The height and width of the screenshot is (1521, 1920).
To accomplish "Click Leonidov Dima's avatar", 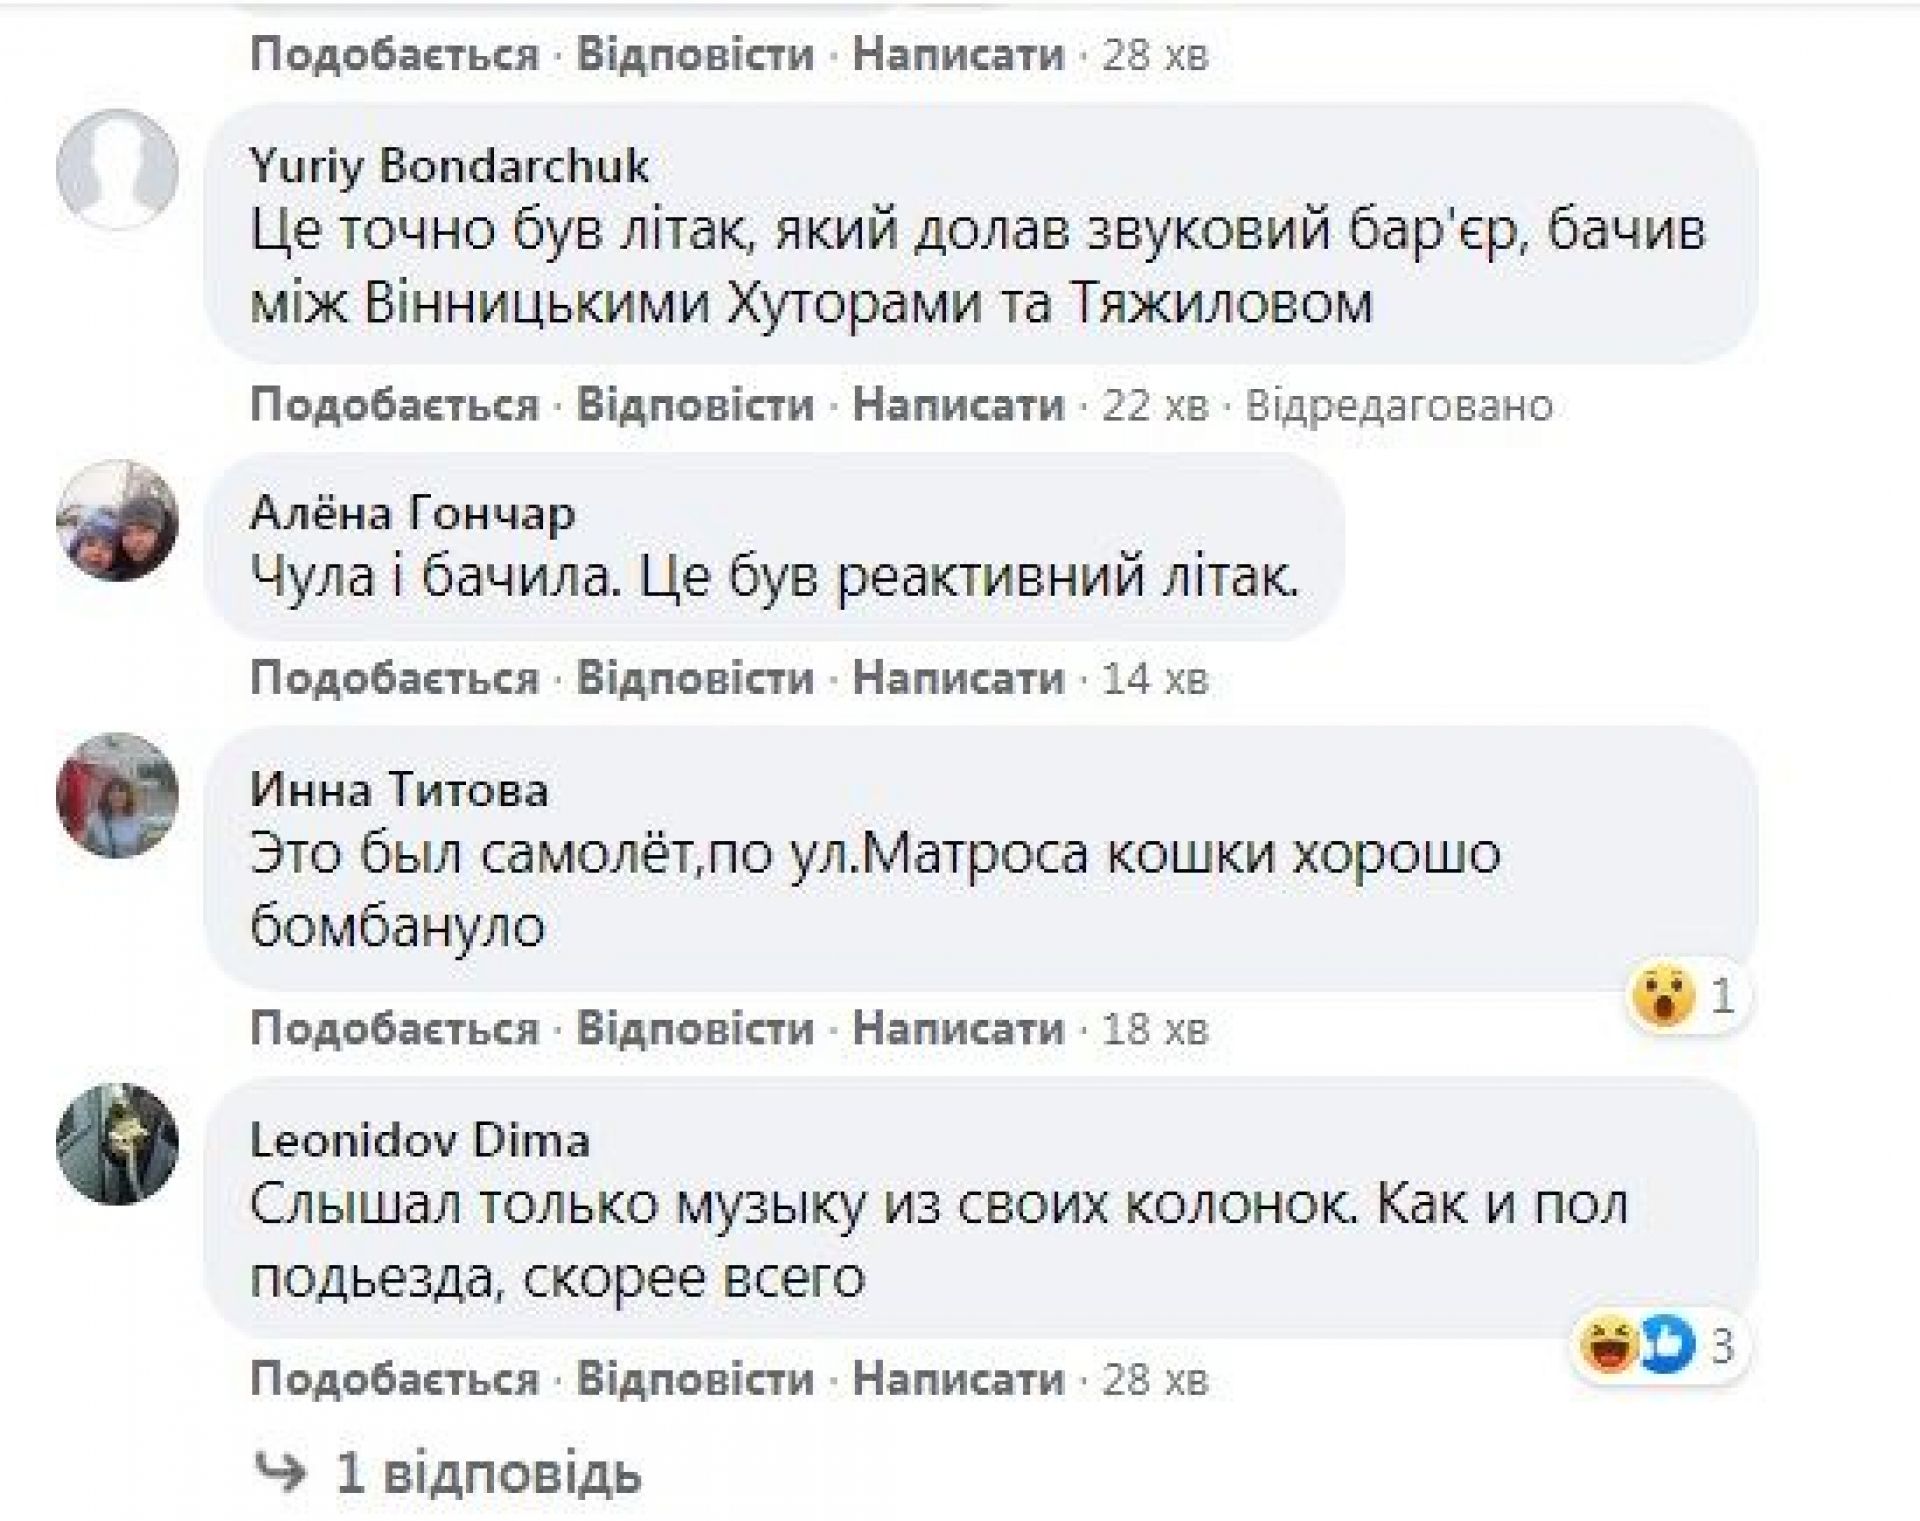I will (117, 1144).
